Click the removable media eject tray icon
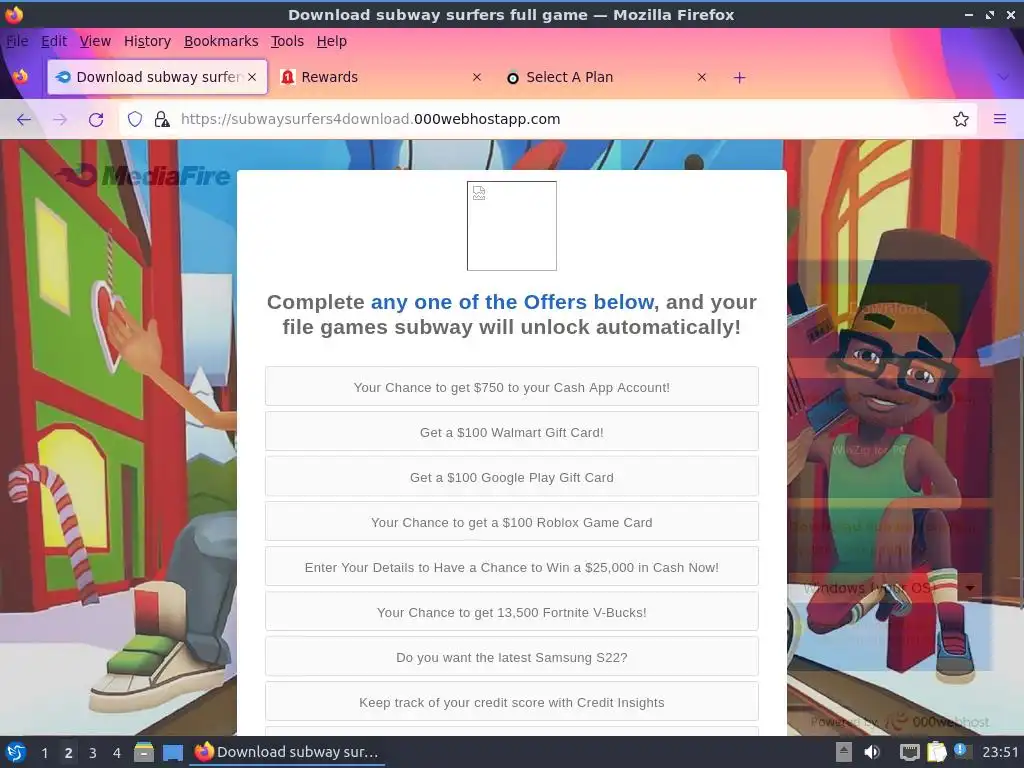This screenshot has width=1024, height=768. pos(844,752)
